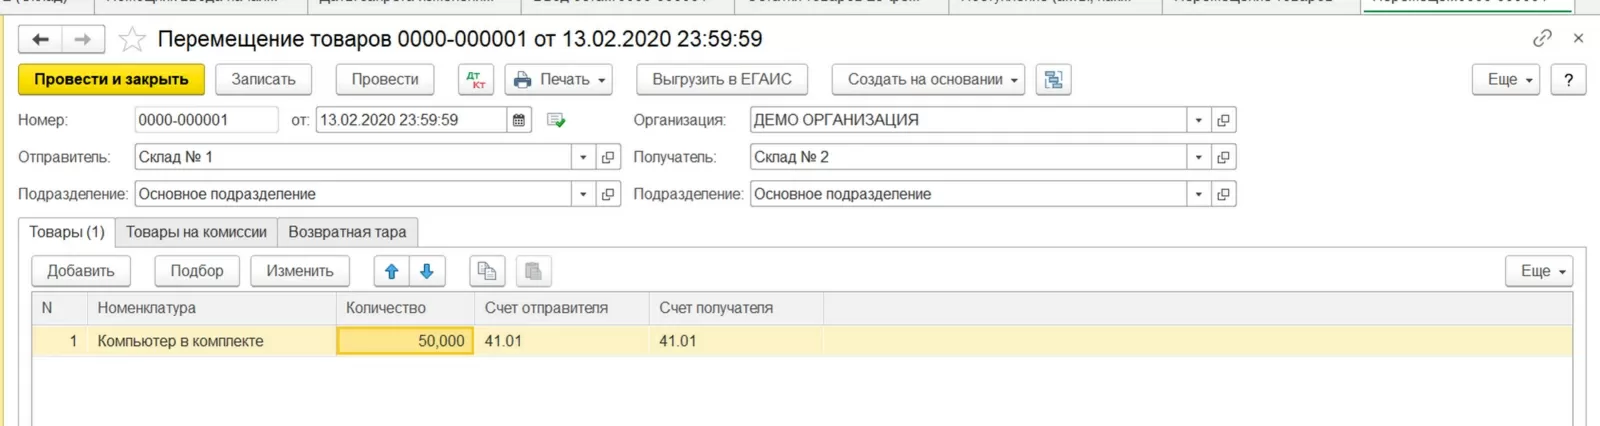
Task: Switch to Возвратная тара tab
Action: click(347, 232)
